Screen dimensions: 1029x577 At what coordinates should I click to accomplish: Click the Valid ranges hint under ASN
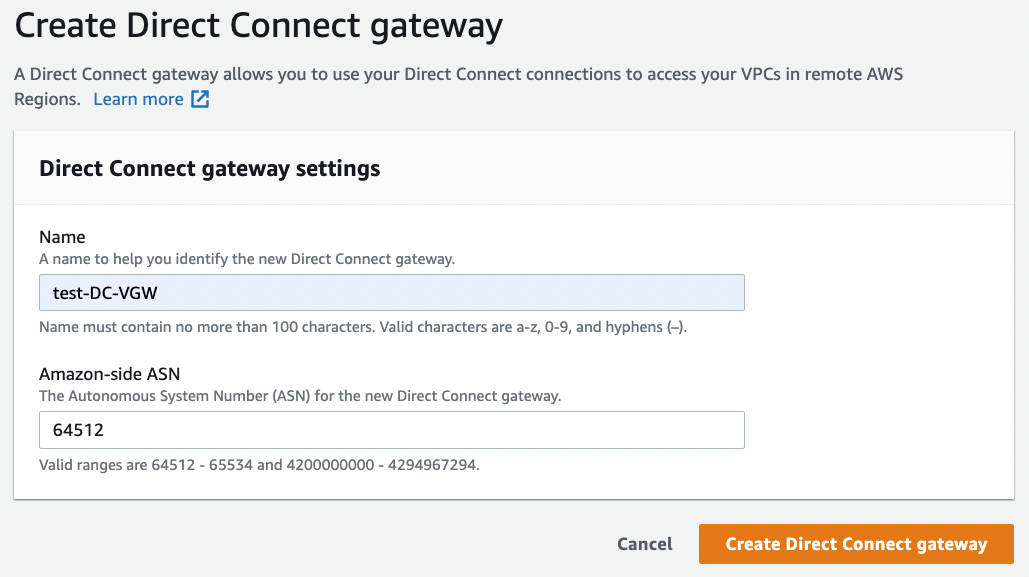pyautogui.click(x=259, y=465)
